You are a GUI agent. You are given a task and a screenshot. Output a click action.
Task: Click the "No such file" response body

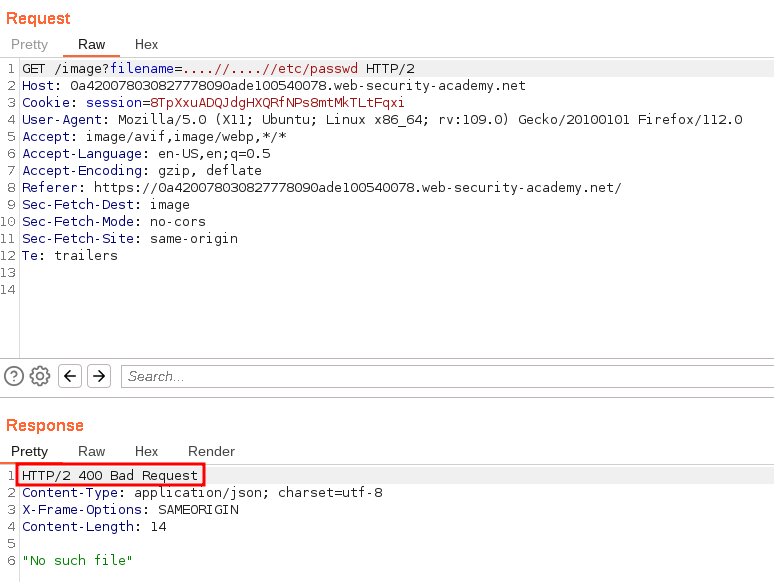coord(77,561)
